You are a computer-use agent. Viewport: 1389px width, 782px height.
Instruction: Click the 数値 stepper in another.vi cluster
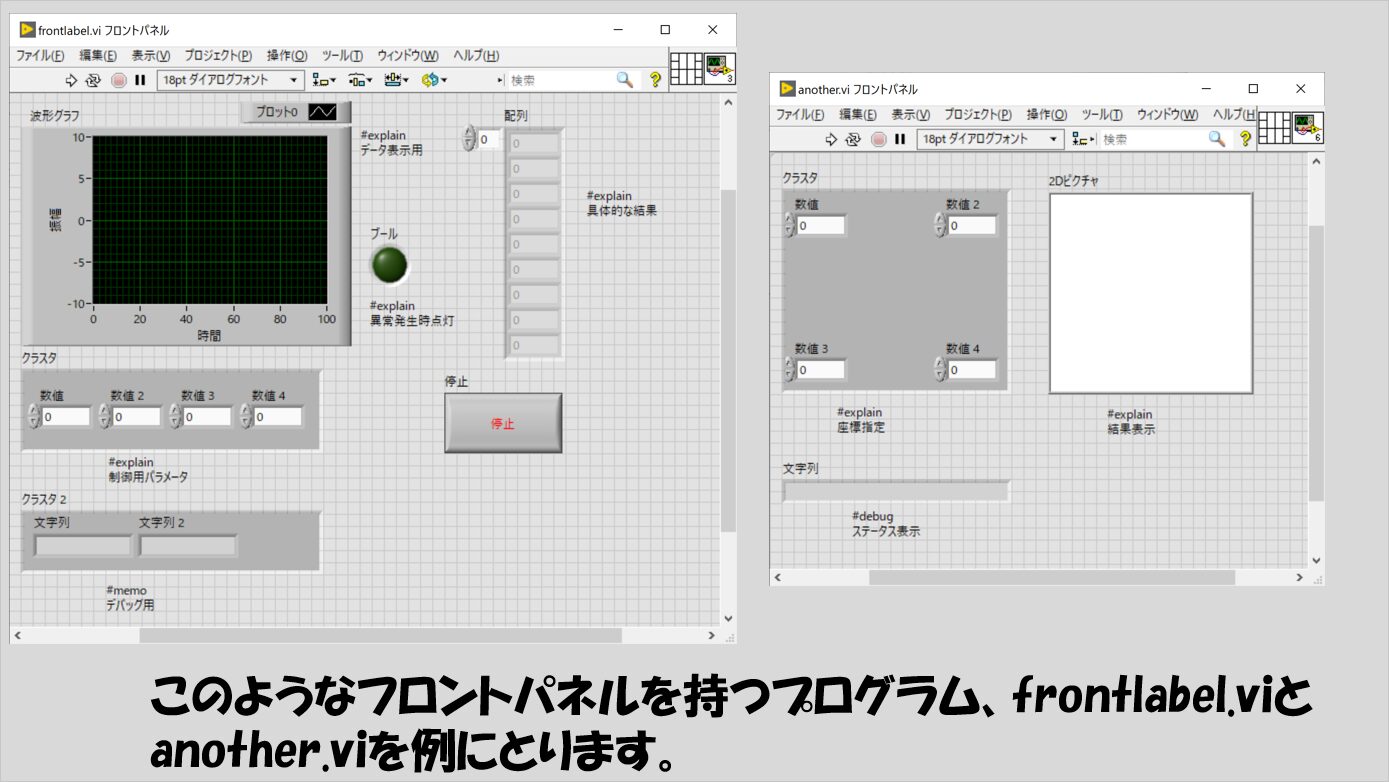point(789,225)
